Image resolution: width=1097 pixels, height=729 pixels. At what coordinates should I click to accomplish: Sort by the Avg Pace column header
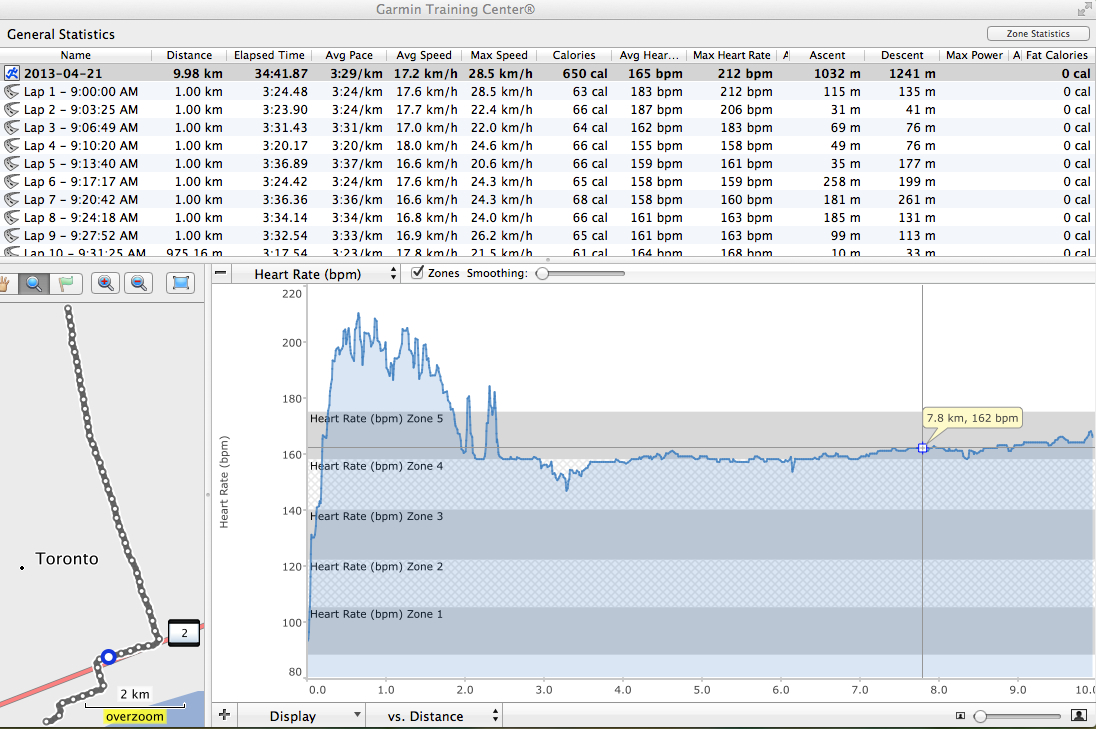point(349,55)
